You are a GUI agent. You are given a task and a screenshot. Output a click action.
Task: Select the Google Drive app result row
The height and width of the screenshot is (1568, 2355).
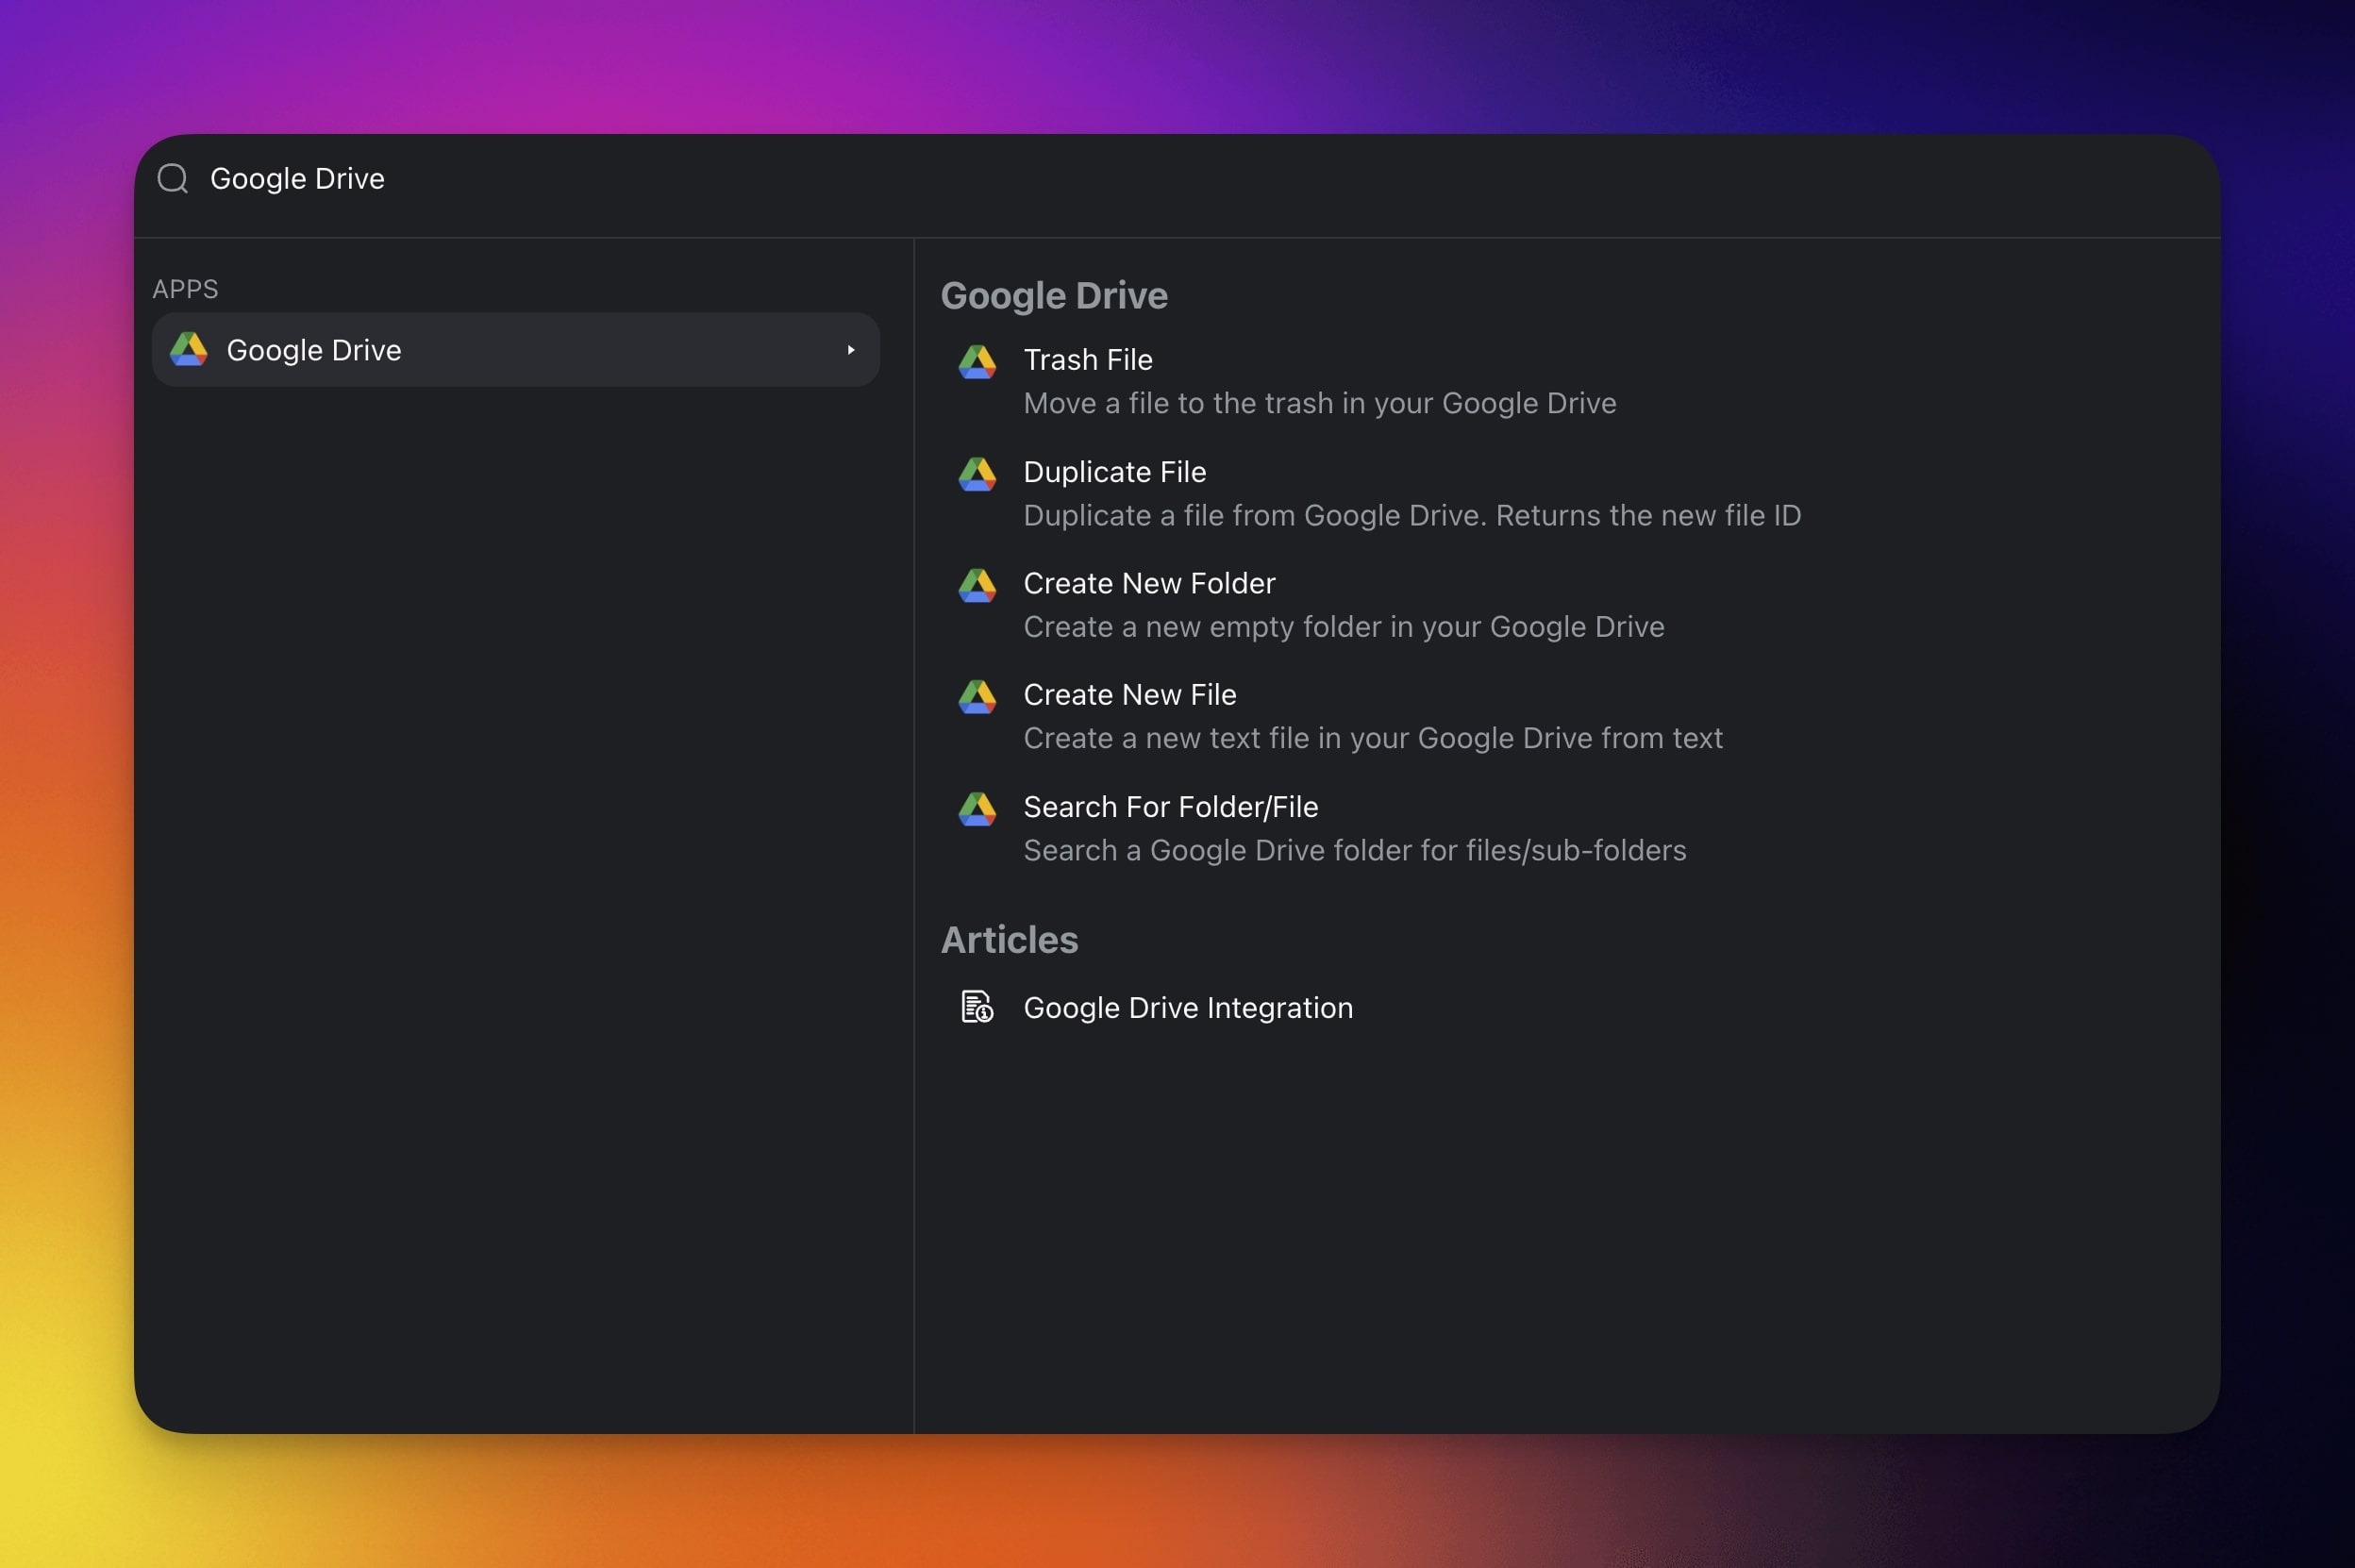tap(515, 350)
